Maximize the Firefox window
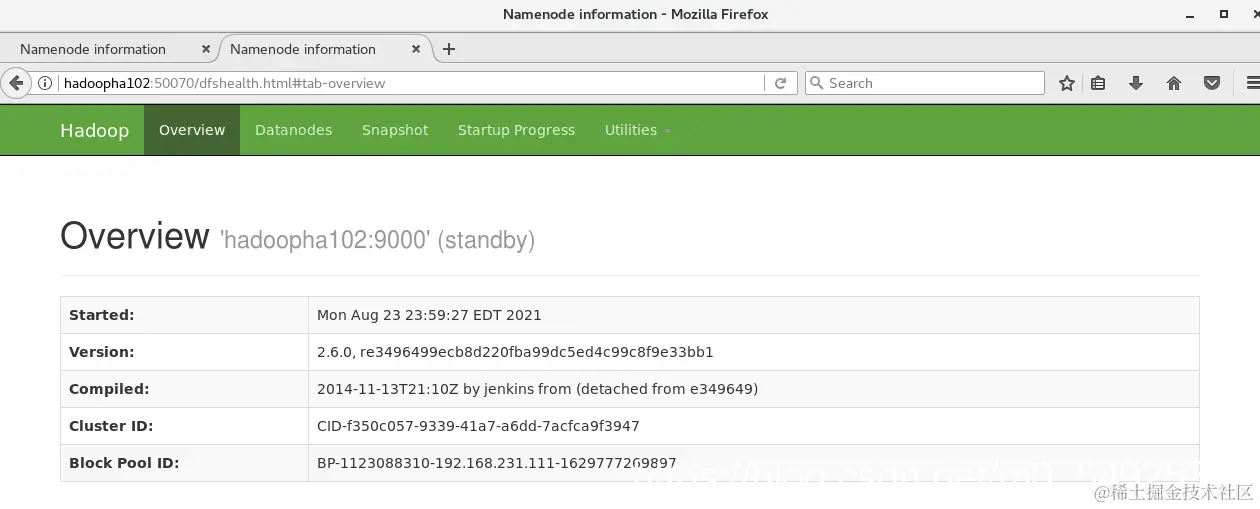This screenshot has width=1260, height=509. click(x=1223, y=14)
